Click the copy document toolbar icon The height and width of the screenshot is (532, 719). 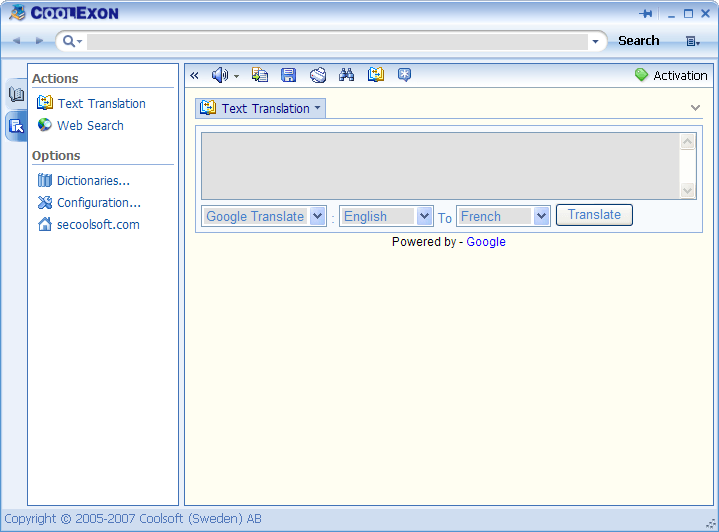[260, 75]
